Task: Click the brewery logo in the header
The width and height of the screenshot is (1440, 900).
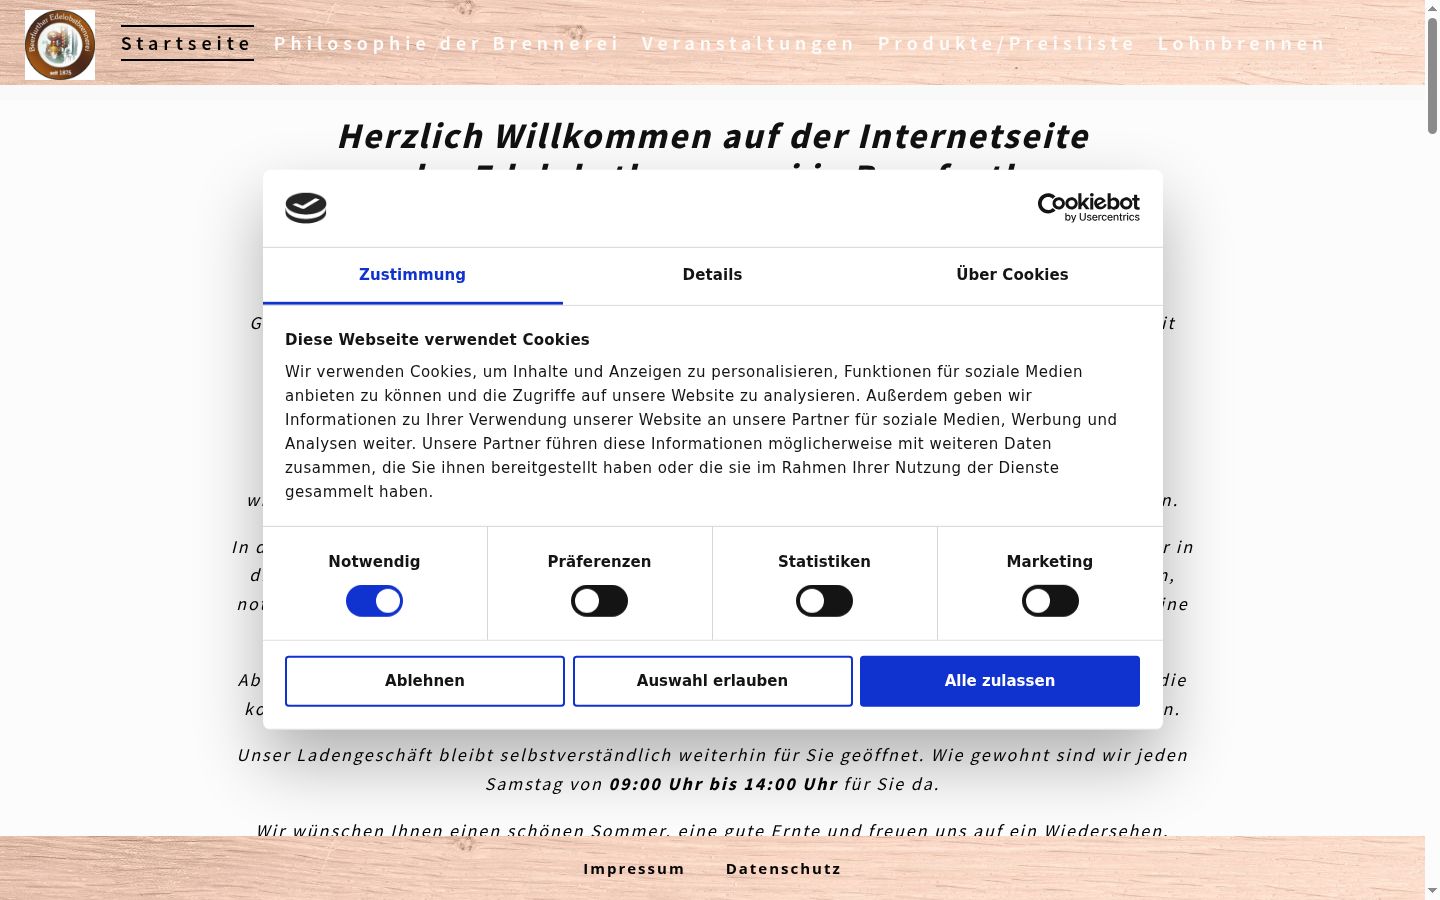Action: click(x=60, y=45)
